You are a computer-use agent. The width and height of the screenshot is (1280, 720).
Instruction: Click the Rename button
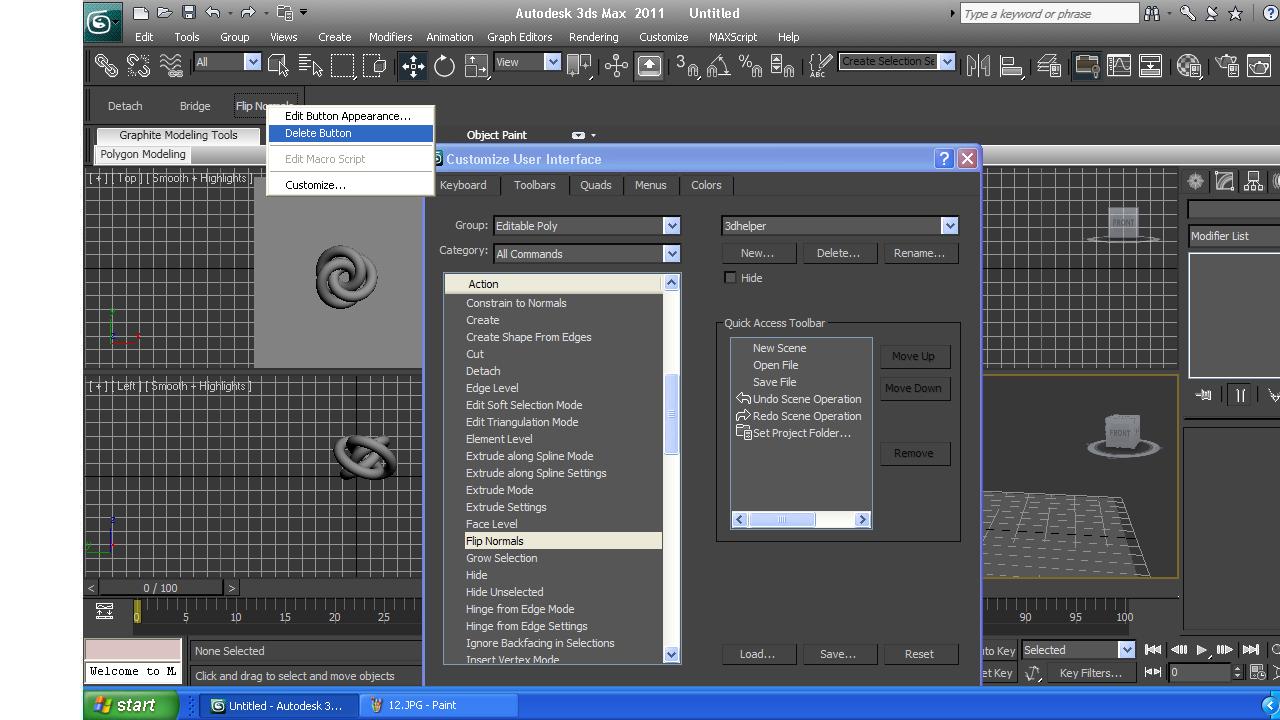(919, 253)
